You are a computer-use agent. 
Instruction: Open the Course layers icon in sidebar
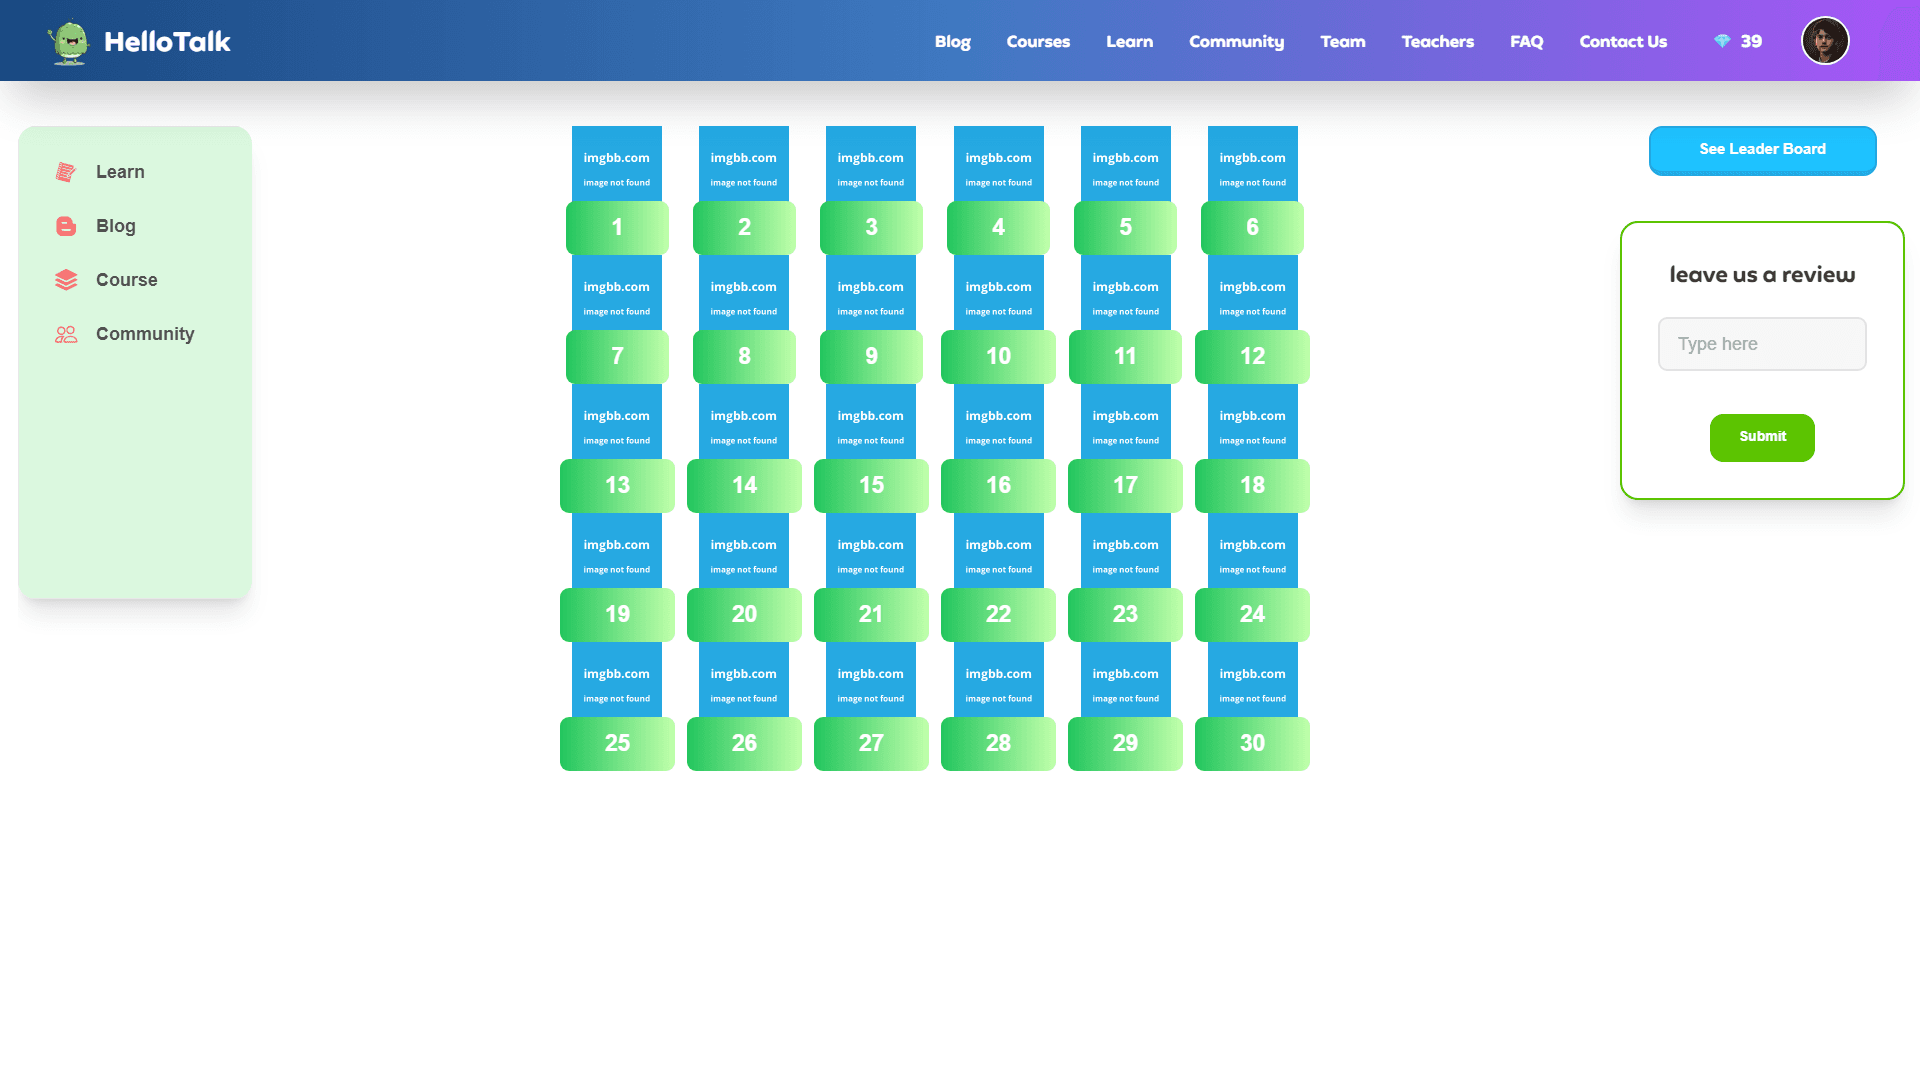[x=65, y=280]
